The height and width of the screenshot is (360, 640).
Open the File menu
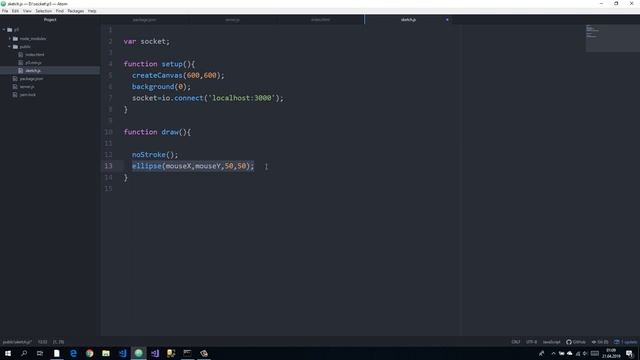coord(5,11)
